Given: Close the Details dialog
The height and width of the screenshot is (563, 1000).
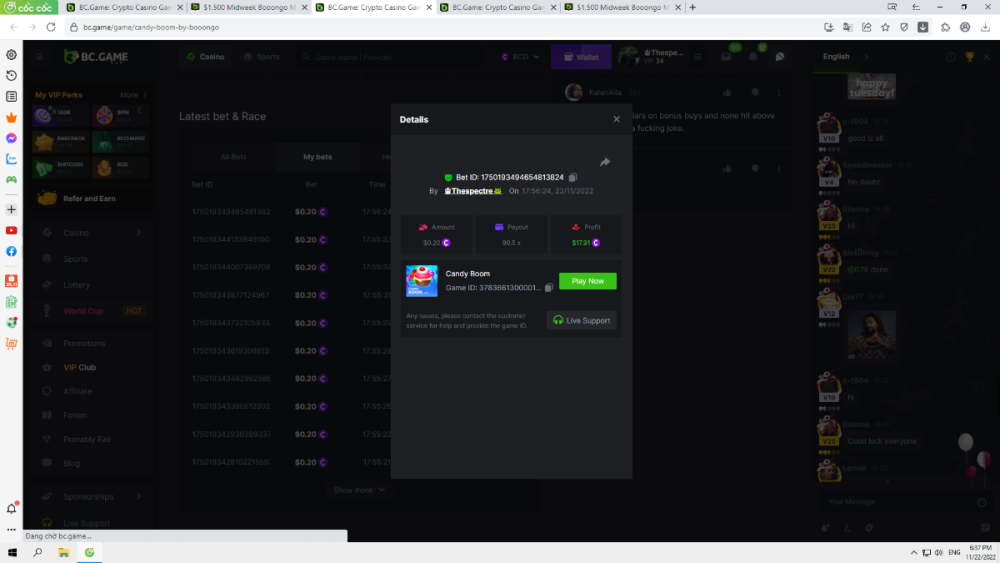Looking at the screenshot, I should pos(616,119).
